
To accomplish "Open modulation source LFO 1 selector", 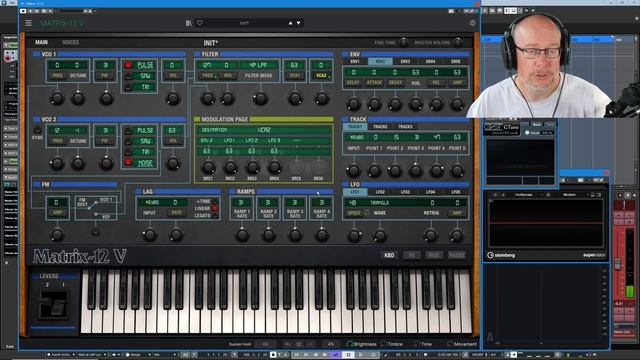I will (x=229, y=140).
